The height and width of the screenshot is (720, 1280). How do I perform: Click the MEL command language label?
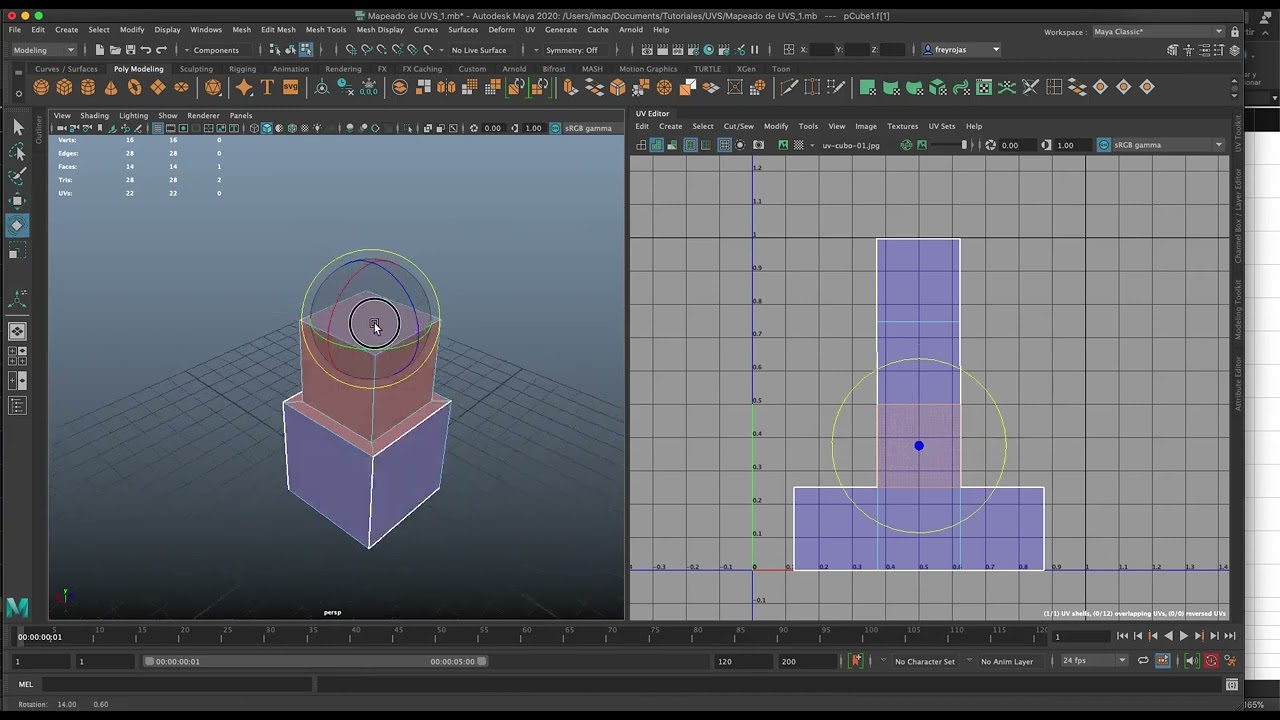[x=25, y=685]
